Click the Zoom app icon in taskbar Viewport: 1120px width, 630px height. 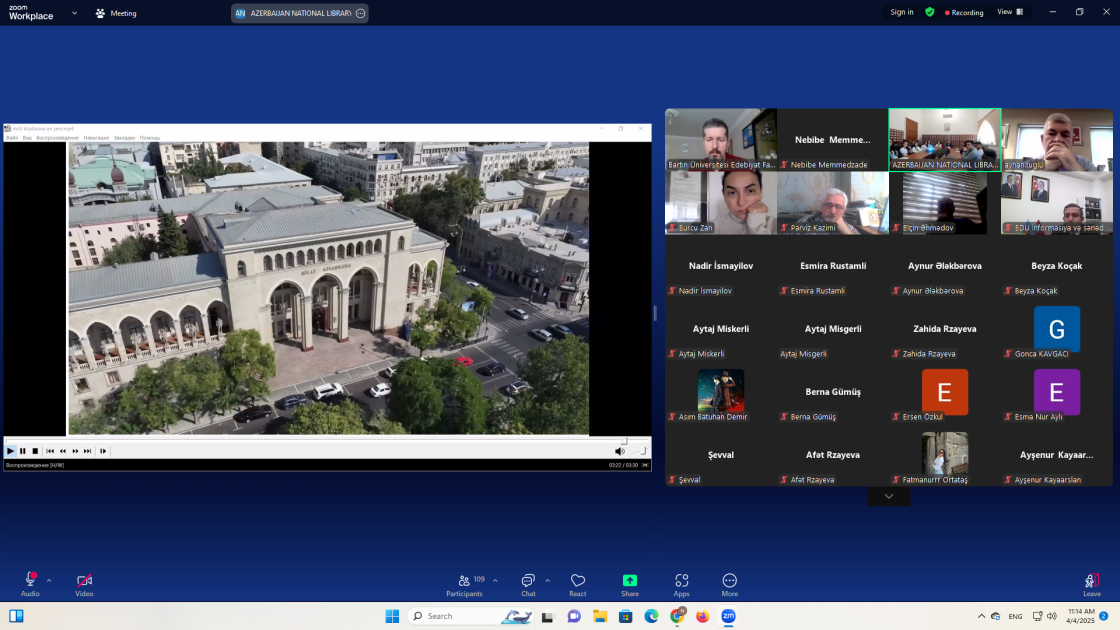tap(728, 616)
